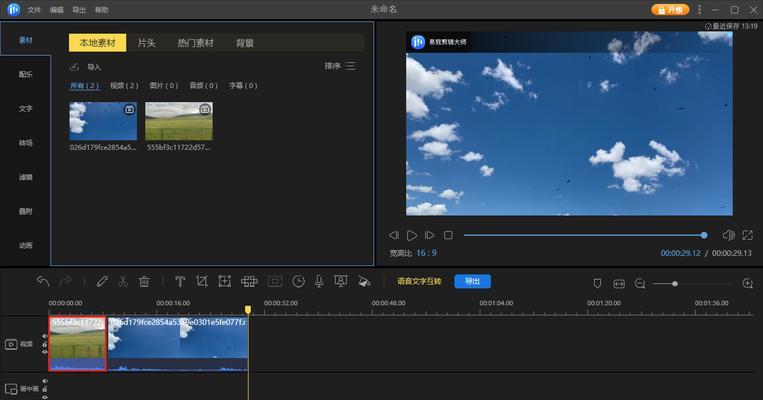The image size is (763, 400).
Task: Toggle the lock on the 画中画 track
Action: pyautogui.click(x=45, y=389)
